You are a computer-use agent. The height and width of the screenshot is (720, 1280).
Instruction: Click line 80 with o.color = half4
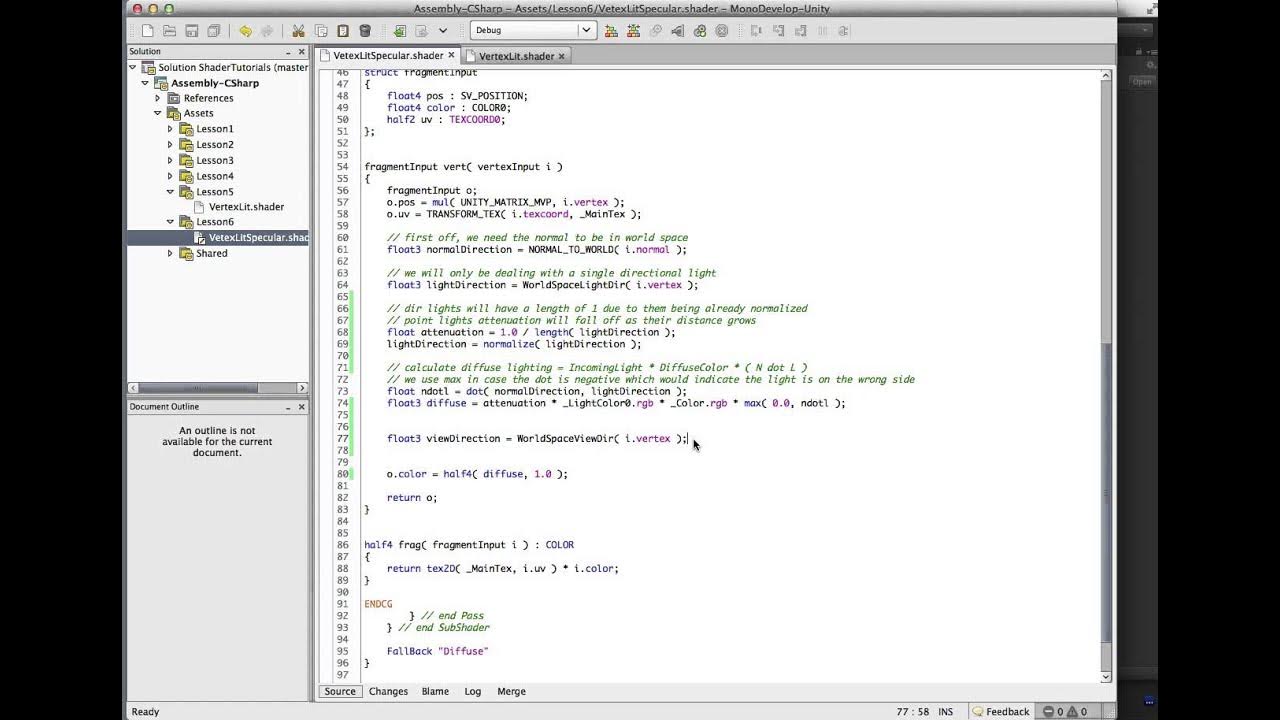tap(476, 474)
